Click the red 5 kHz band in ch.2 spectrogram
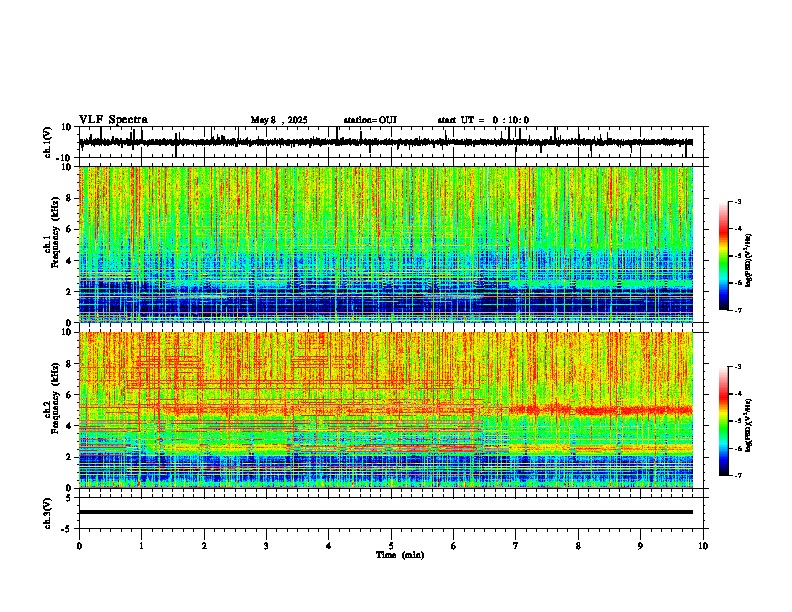Image resolution: width=792 pixels, height=612 pixels. coord(601,410)
